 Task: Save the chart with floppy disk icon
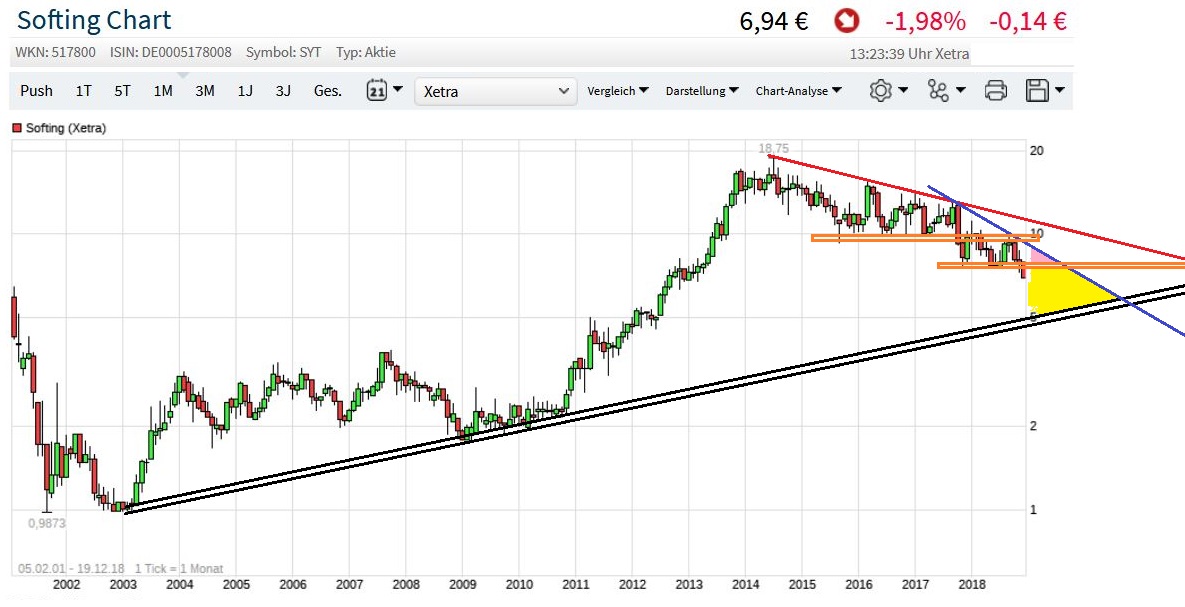click(1037, 91)
